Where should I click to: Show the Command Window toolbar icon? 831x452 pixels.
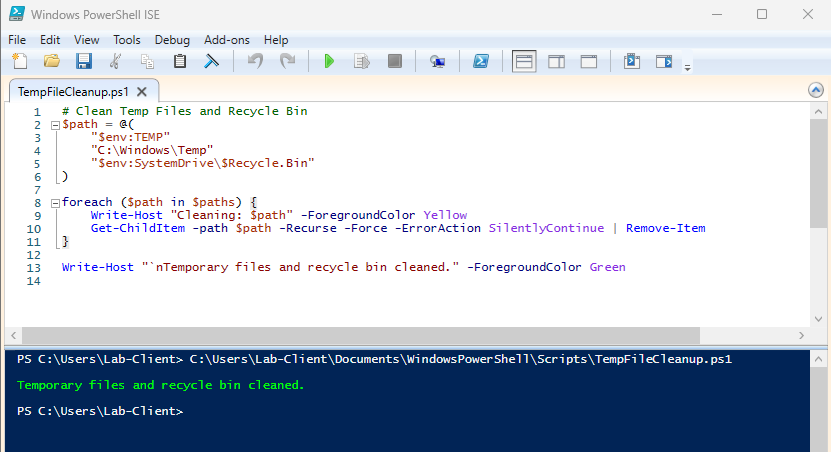[x=632, y=61]
